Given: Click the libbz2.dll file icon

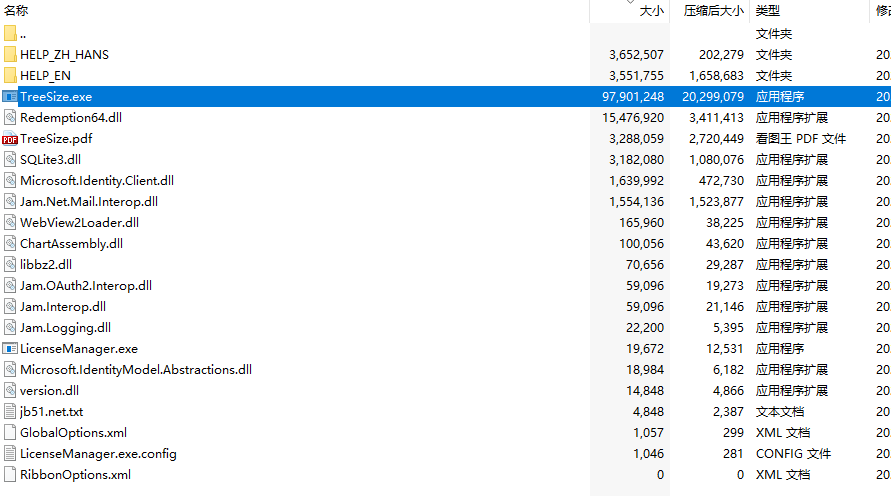Looking at the screenshot, I should pyautogui.click(x=10, y=265).
